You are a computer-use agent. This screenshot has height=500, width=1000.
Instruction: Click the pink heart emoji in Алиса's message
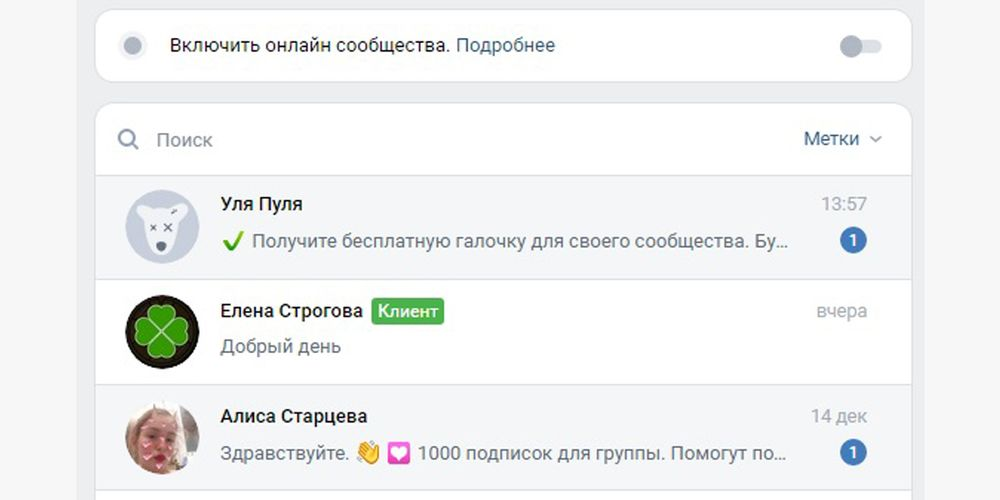399,454
